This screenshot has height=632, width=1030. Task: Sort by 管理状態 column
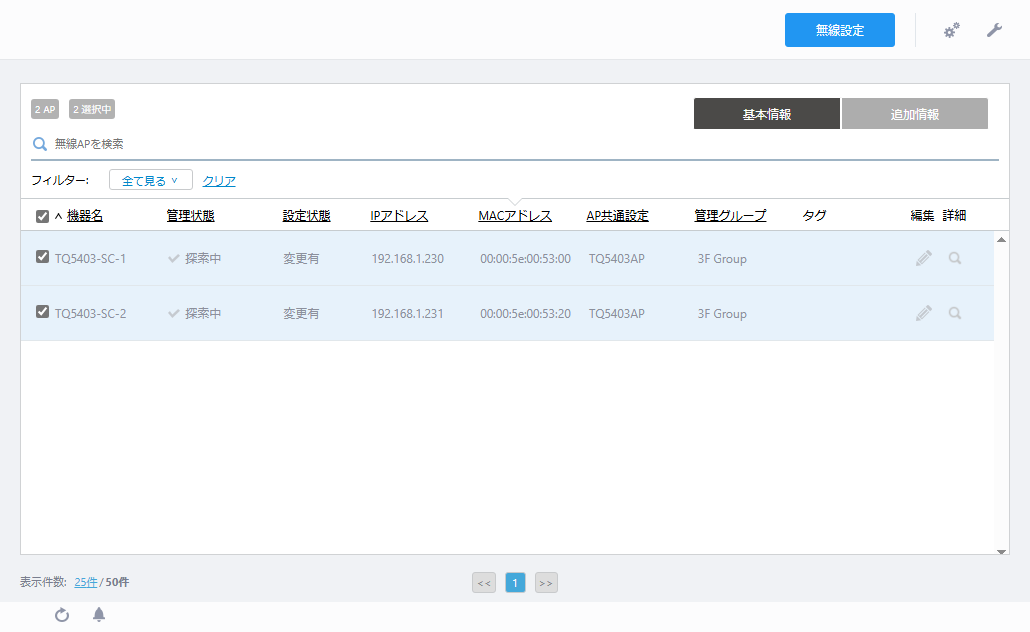(190, 215)
